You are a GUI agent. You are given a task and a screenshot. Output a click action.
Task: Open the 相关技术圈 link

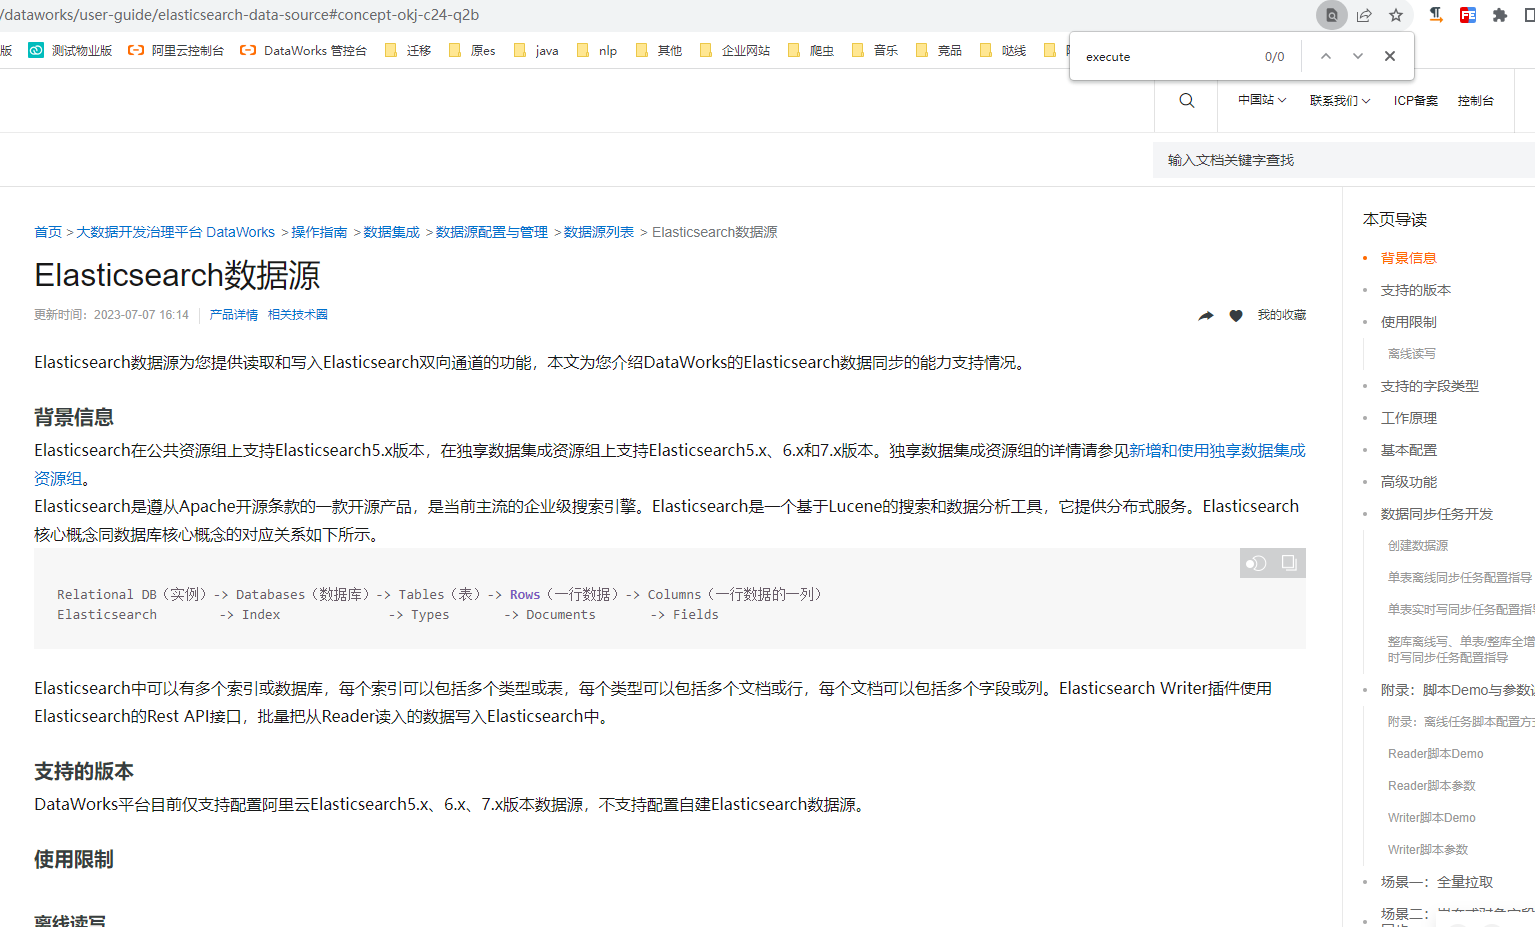[298, 315]
